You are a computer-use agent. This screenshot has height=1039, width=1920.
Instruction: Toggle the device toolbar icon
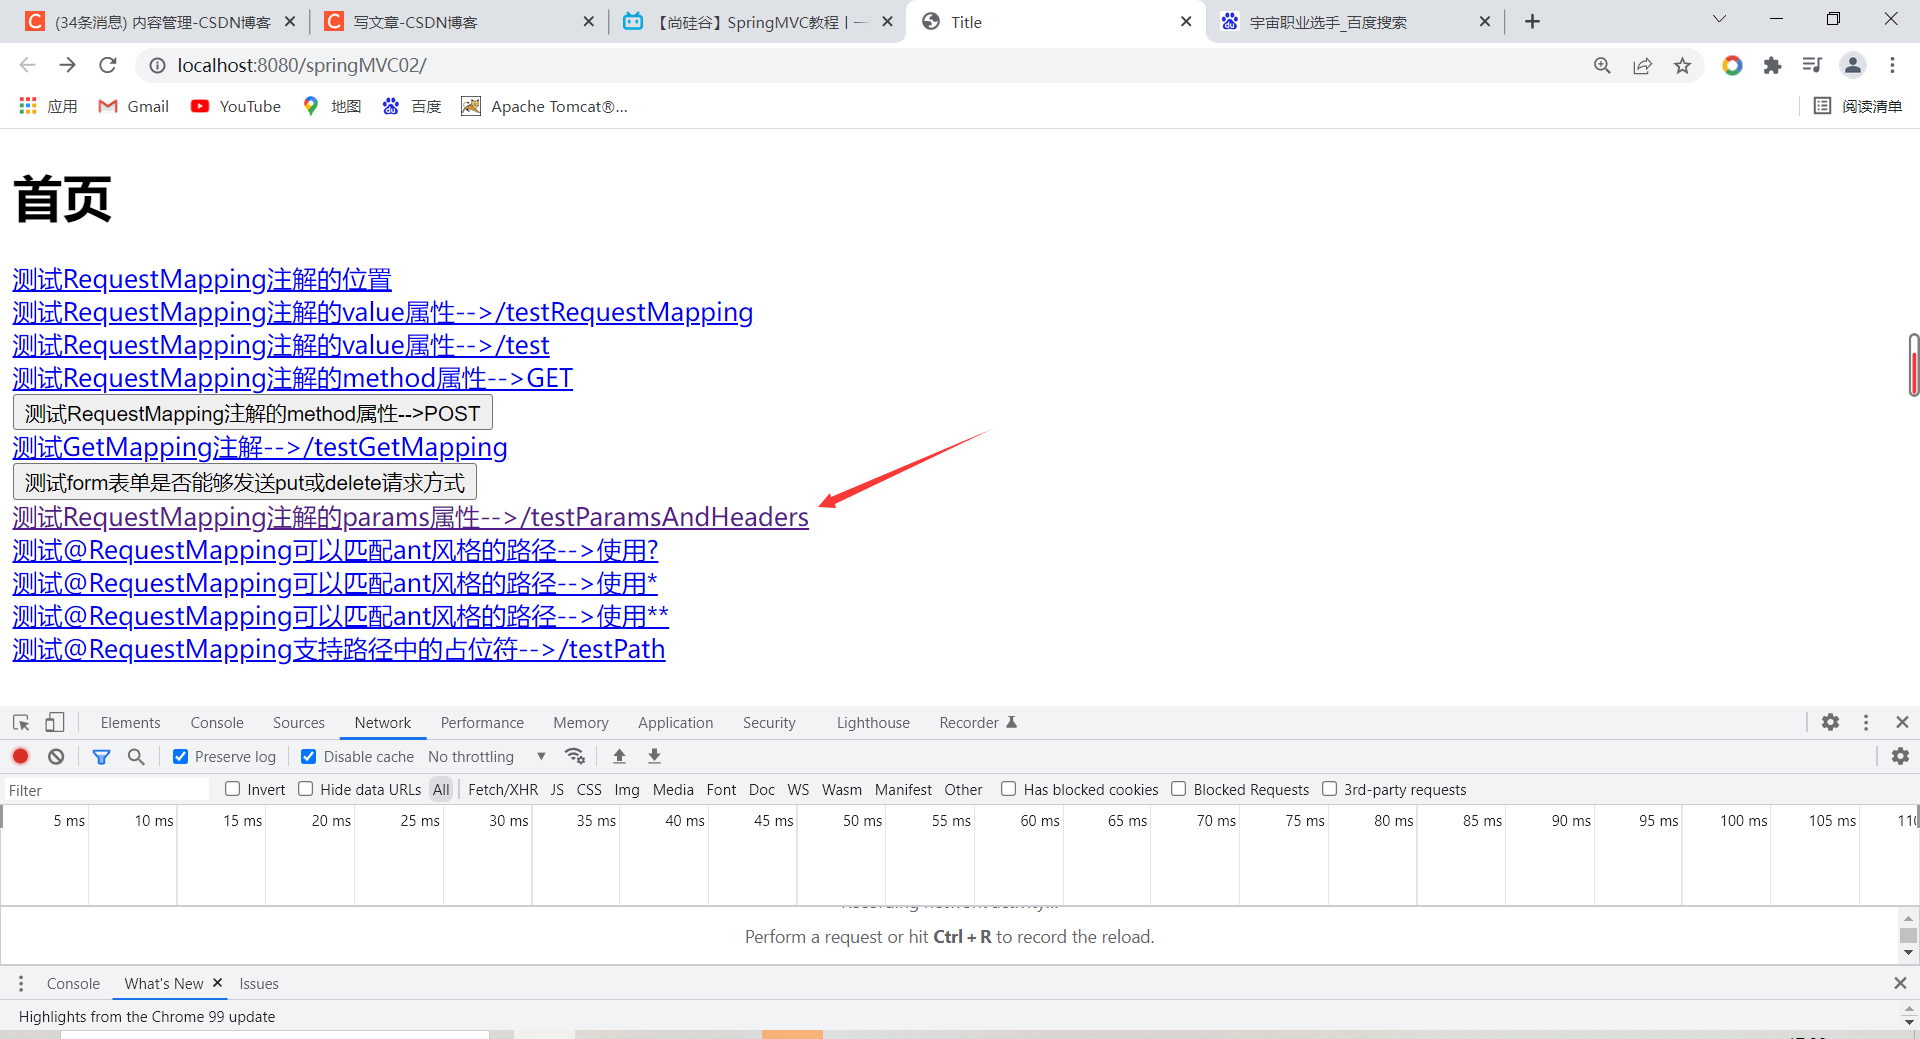pyautogui.click(x=55, y=722)
